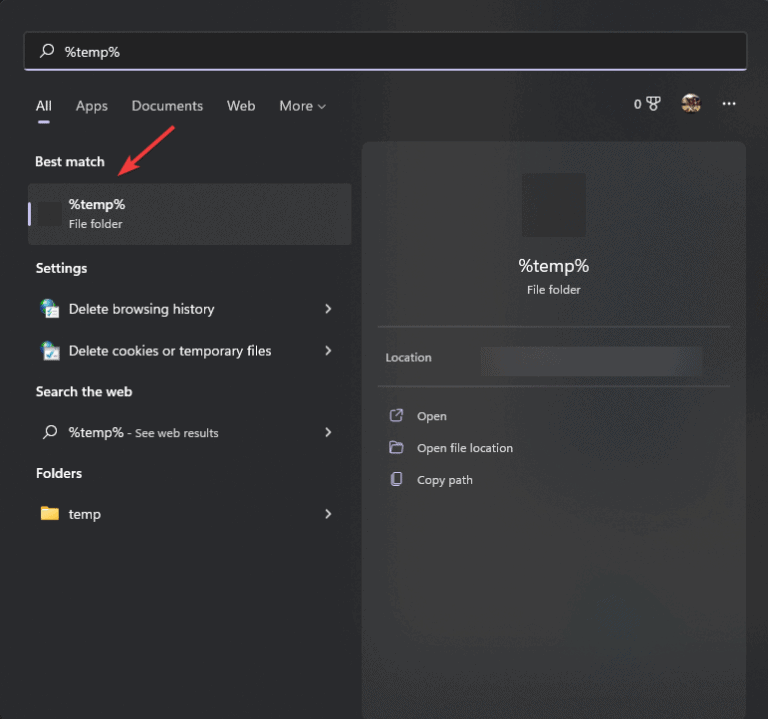Click the user profile avatar

691,104
